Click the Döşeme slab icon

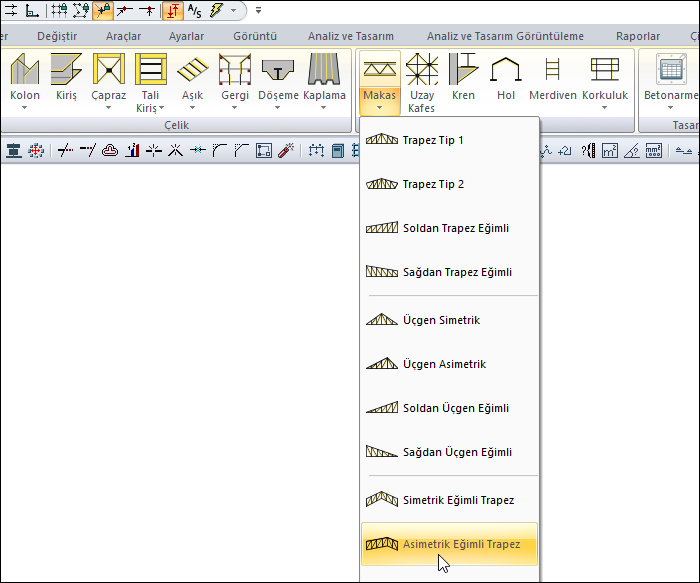point(280,71)
